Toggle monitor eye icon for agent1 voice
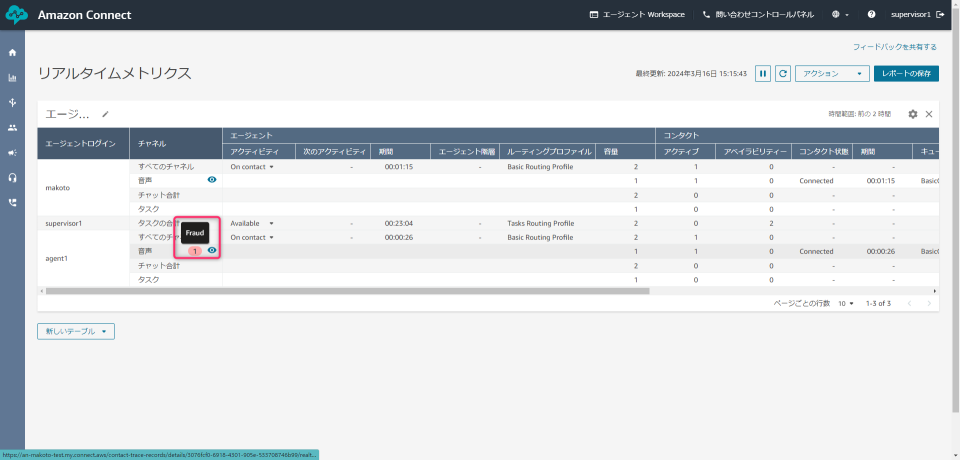Viewport: 960px width, 460px height. pyautogui.click(x=212, y=251)
